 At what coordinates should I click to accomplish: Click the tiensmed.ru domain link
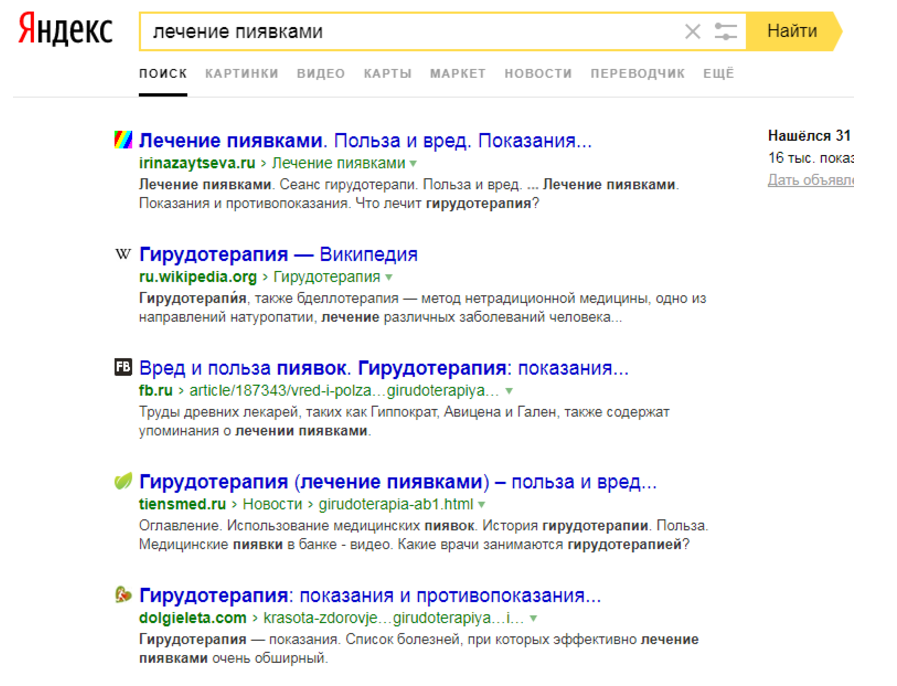(x=182, y=504)
